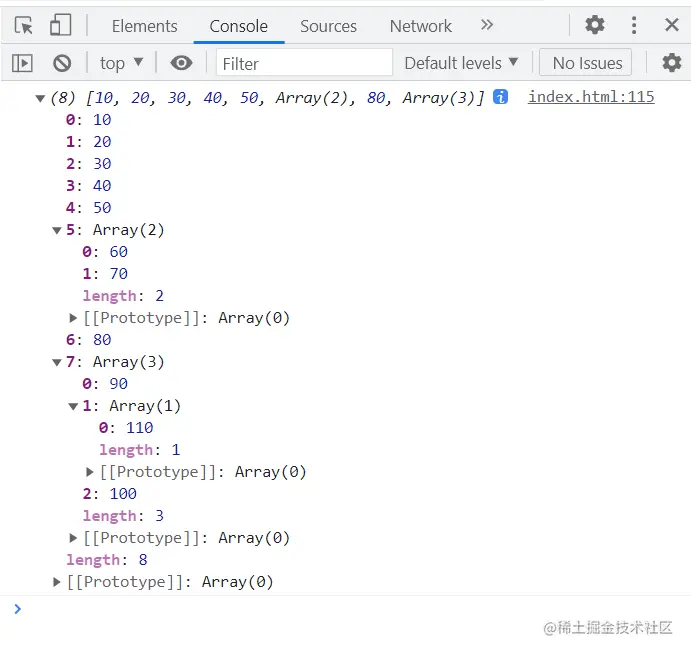The height and width of the screenshot is (654, 691).
Task: Expand [[Prototype]] under 5: Array(2)
Action: pyautogui.click(x=73, y=318)
